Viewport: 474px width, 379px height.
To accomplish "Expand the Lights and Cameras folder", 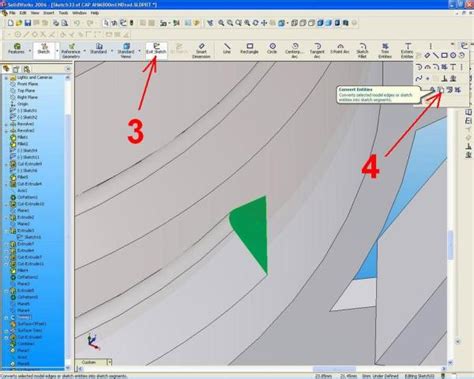I will [6, 77].
